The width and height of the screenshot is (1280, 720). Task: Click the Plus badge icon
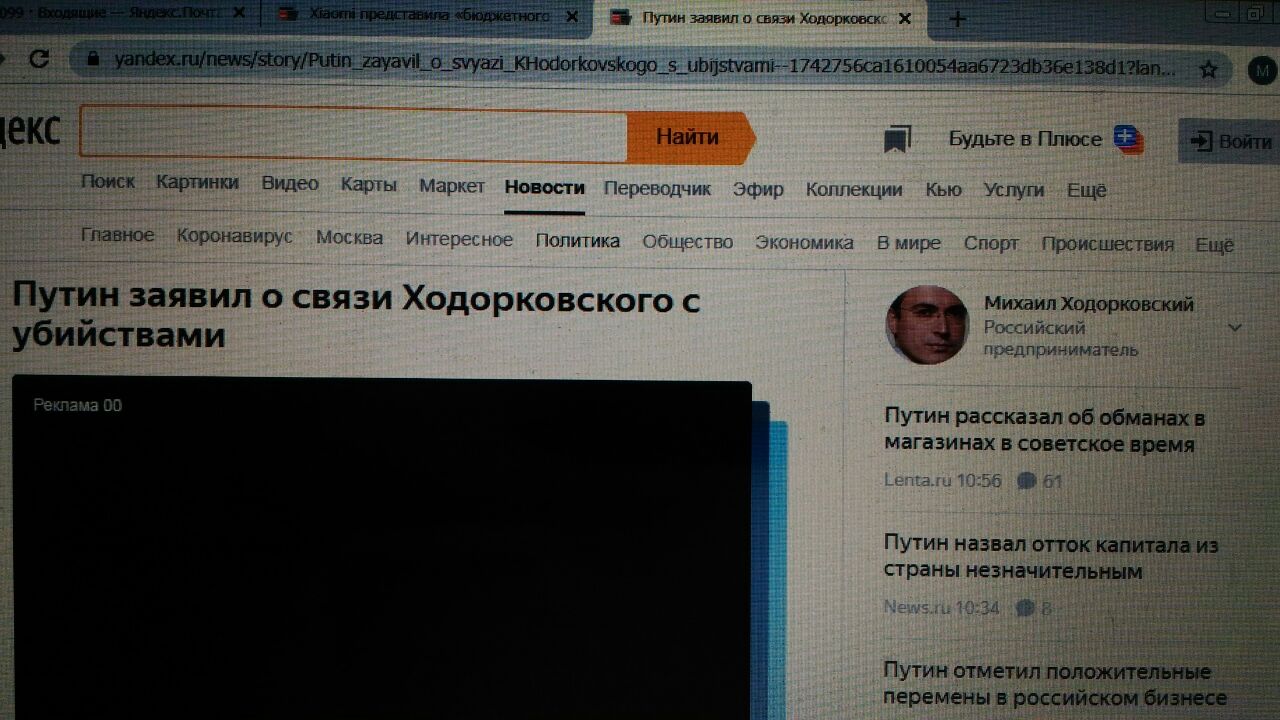[x=1128, y=140]
